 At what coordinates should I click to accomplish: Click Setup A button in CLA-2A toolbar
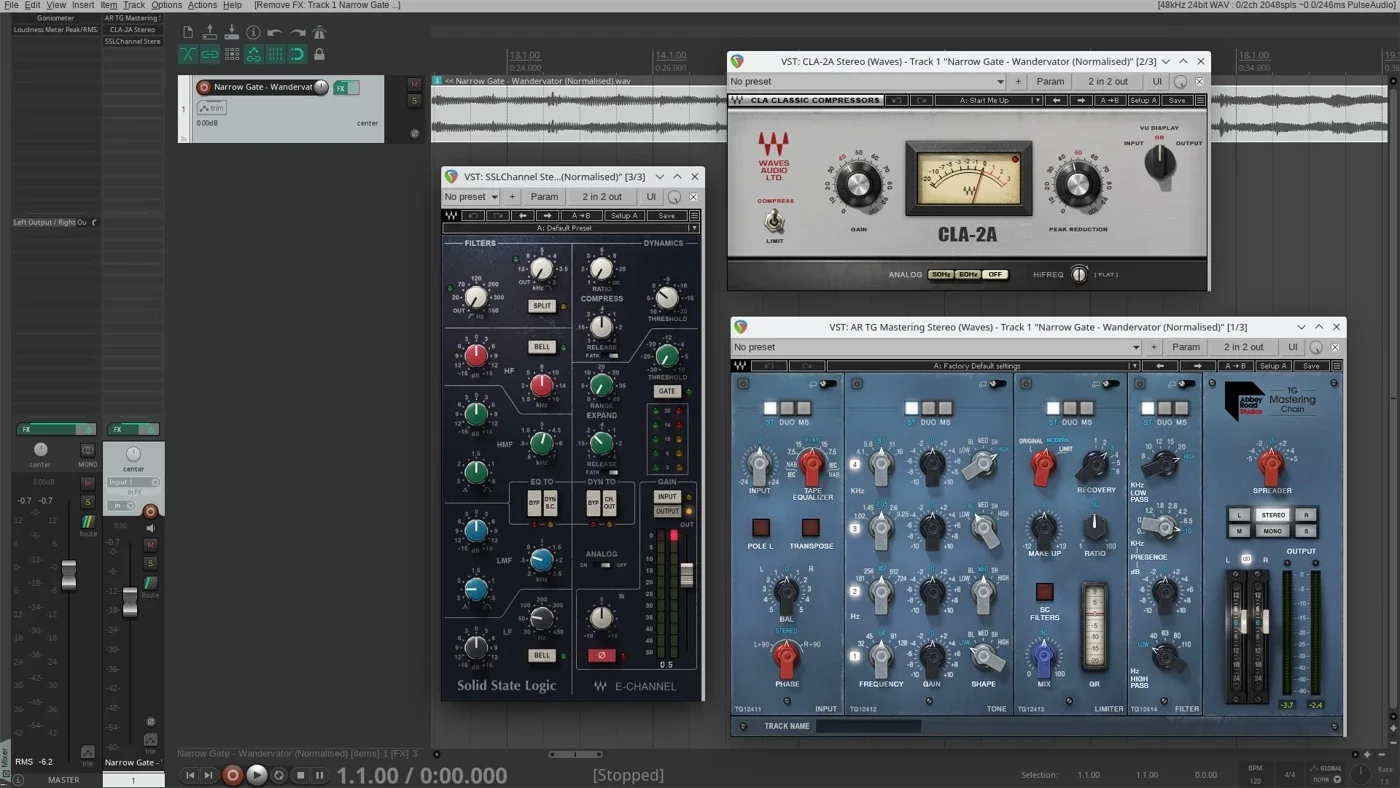1143,100
